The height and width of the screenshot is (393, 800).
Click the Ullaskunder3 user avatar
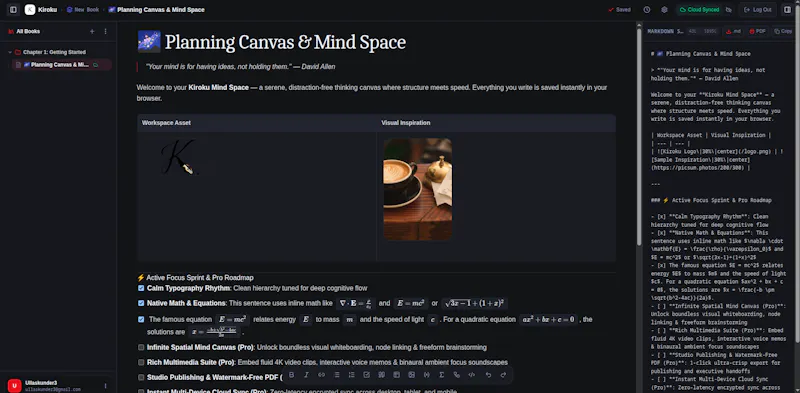pyautogui.click(x=14, y=386)
